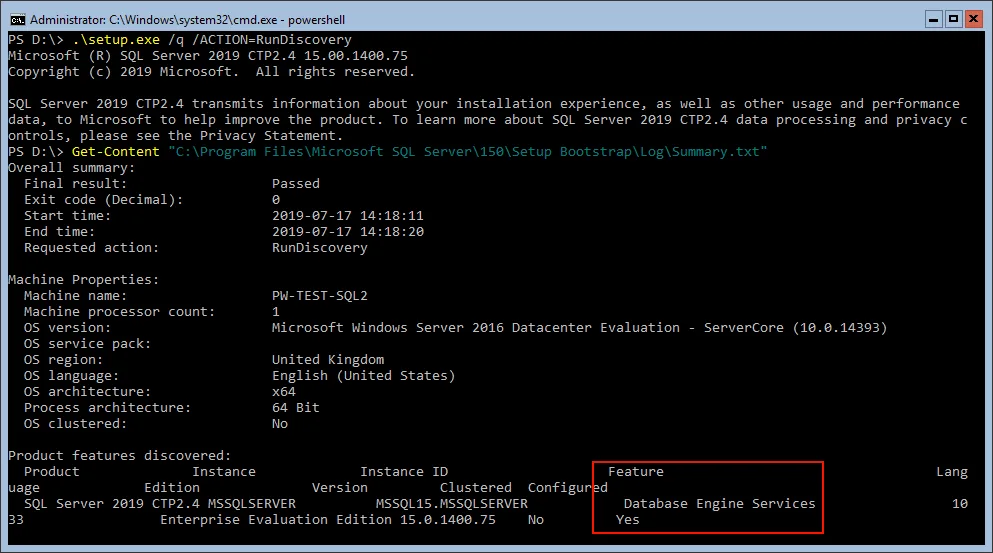Click the 'United Kingdom' region value
The height and width of the screenshot is (553, 993).
[x=328, y=360]
